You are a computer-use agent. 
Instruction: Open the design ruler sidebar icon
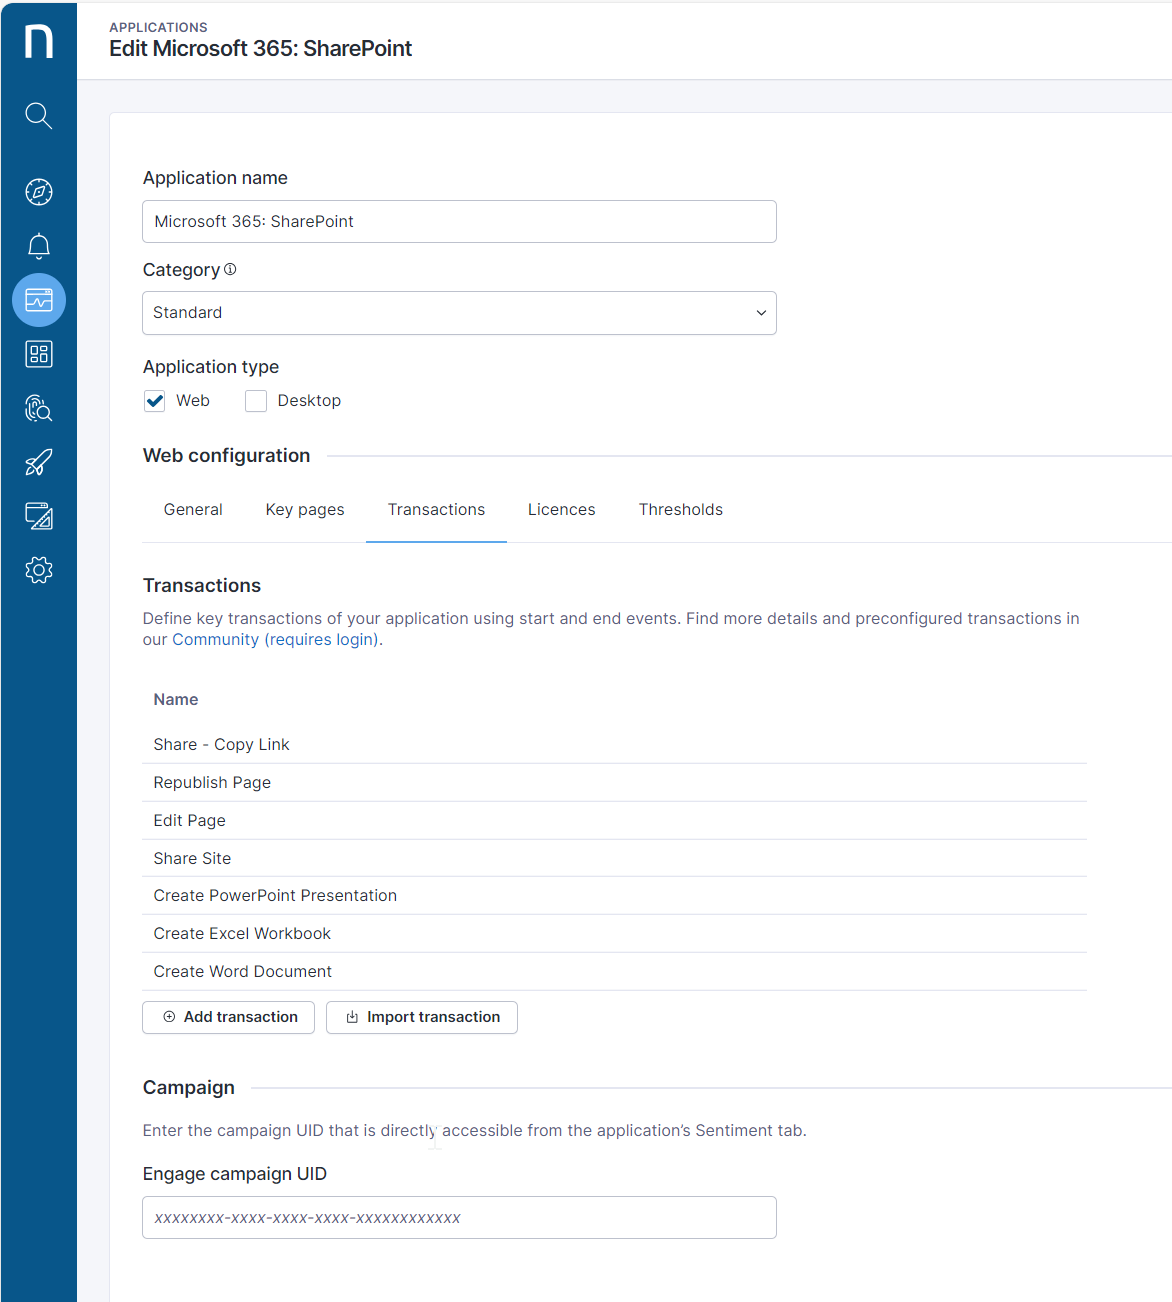click(39, 516)
